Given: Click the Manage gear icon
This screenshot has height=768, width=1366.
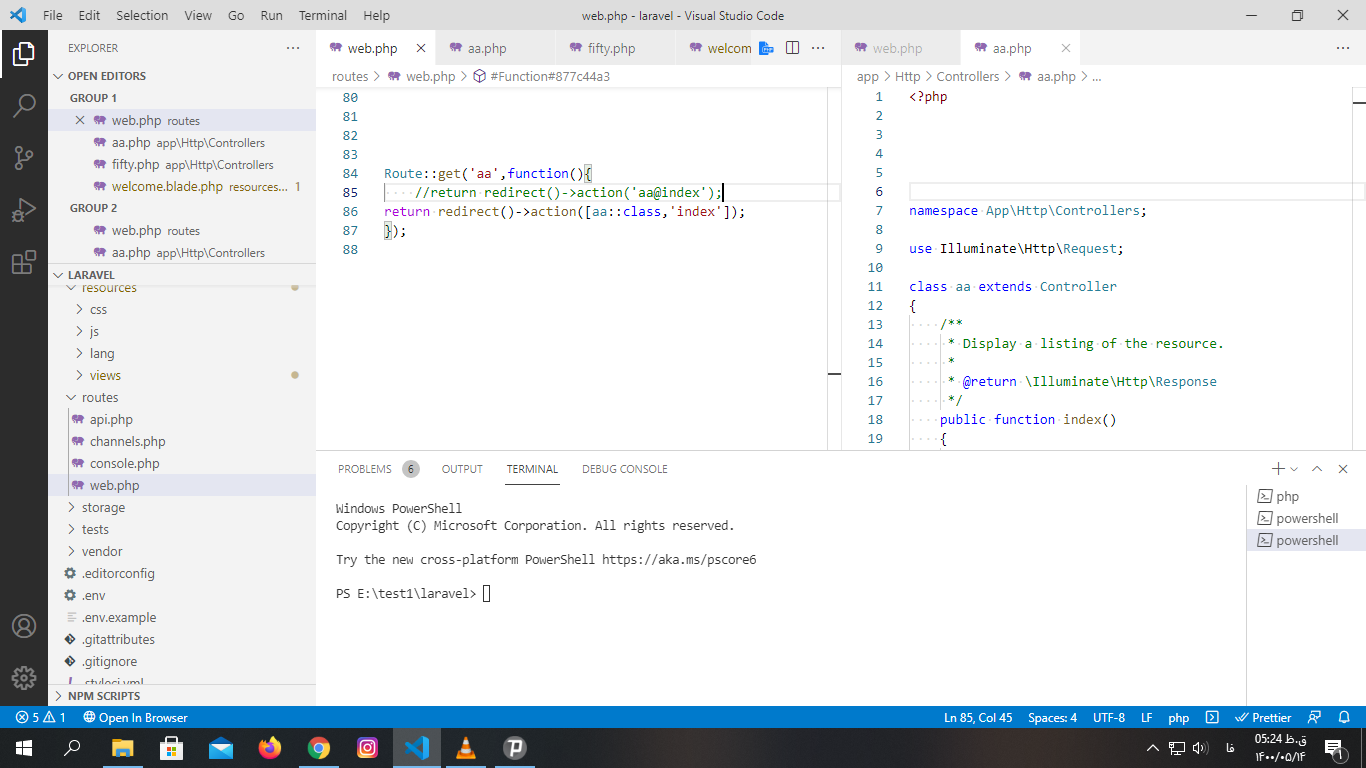Looking at the screenshot, I should tap(24, 678).
